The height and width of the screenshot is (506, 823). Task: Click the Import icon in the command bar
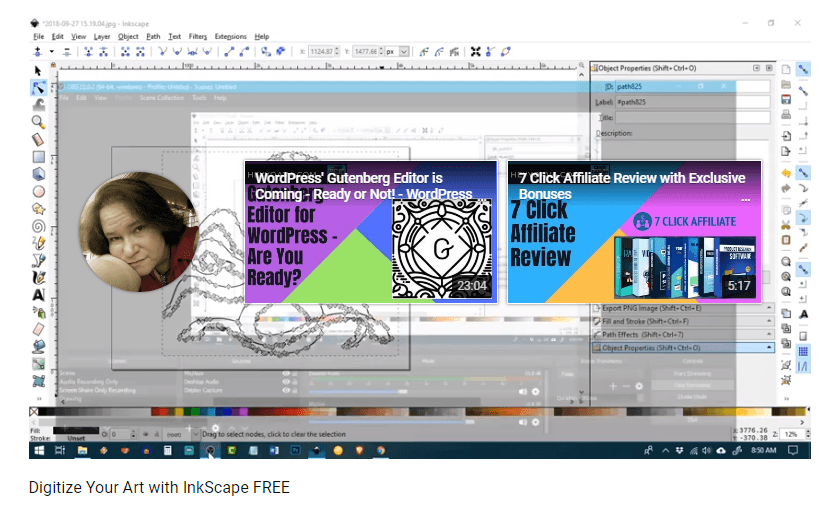pyautogui.click(x=786, y=136)
